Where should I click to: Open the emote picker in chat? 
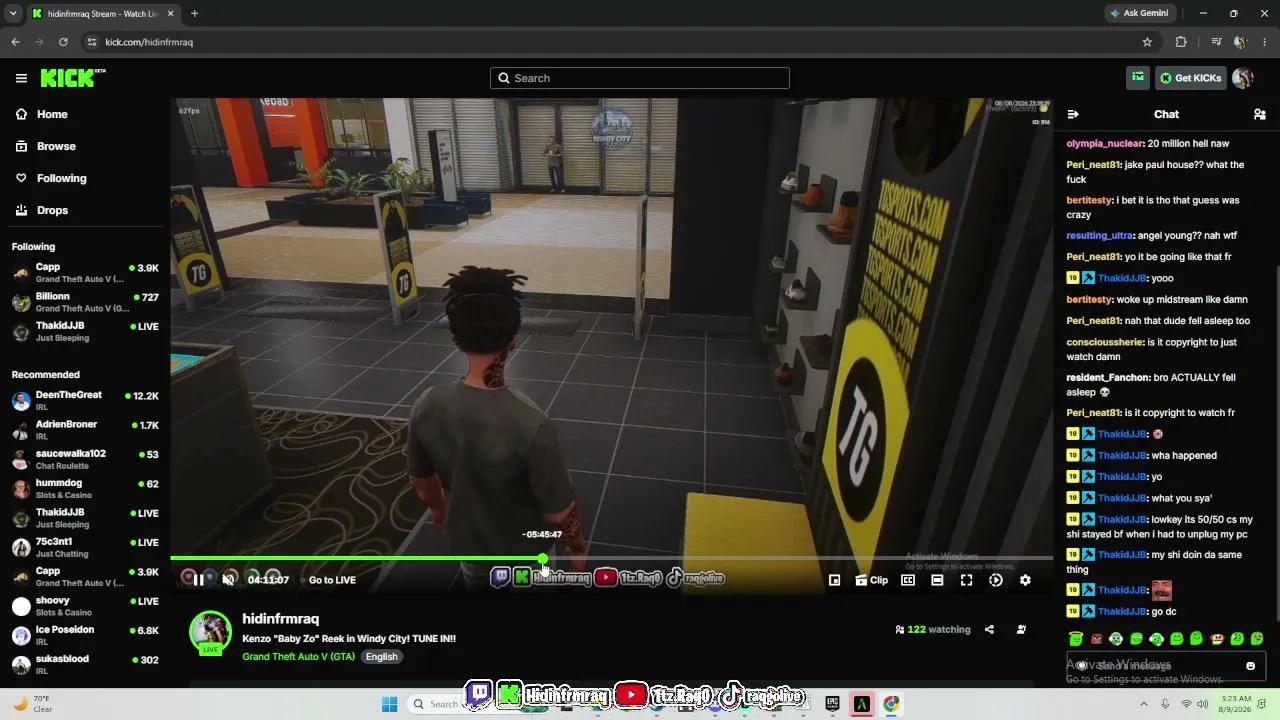click(1250, 666)
